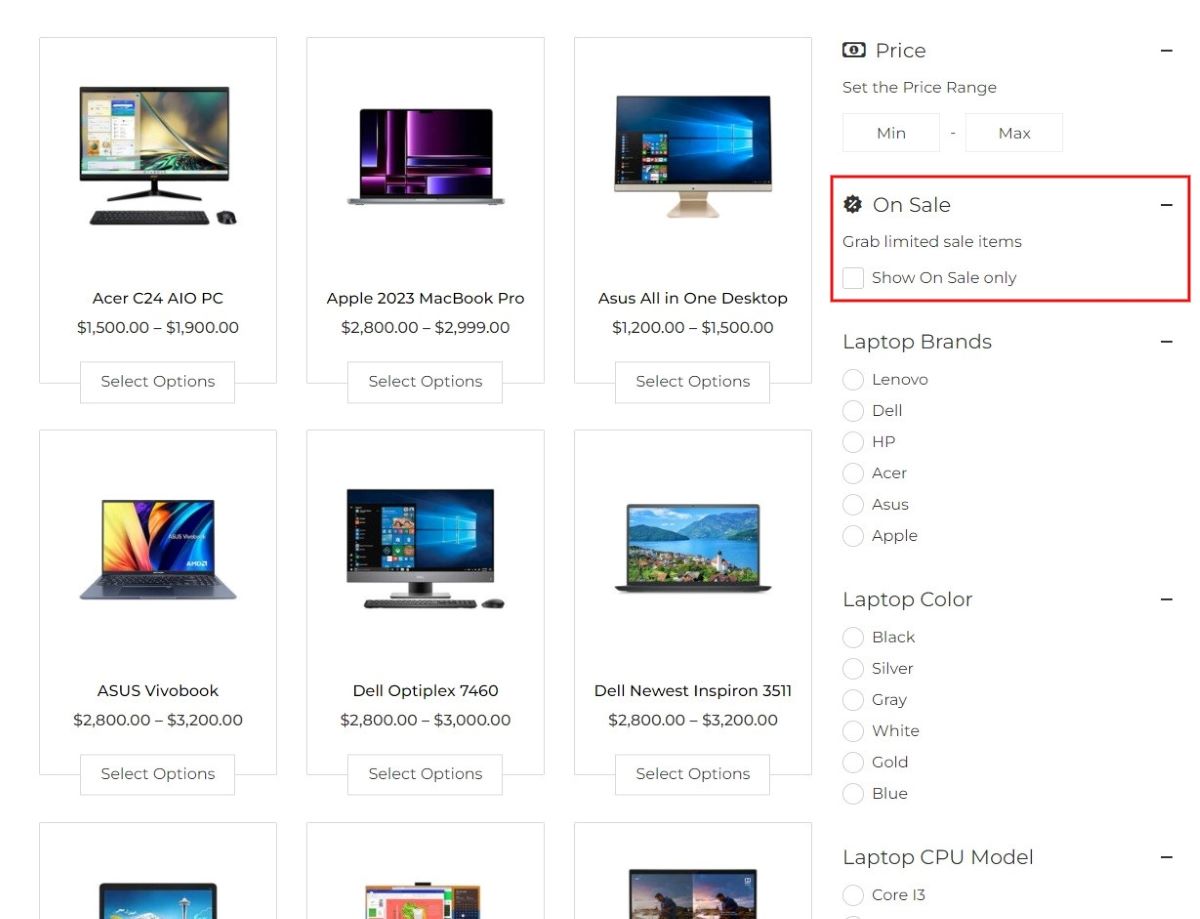Choose HP in Laptop Brands

click(x=853, y=442)
